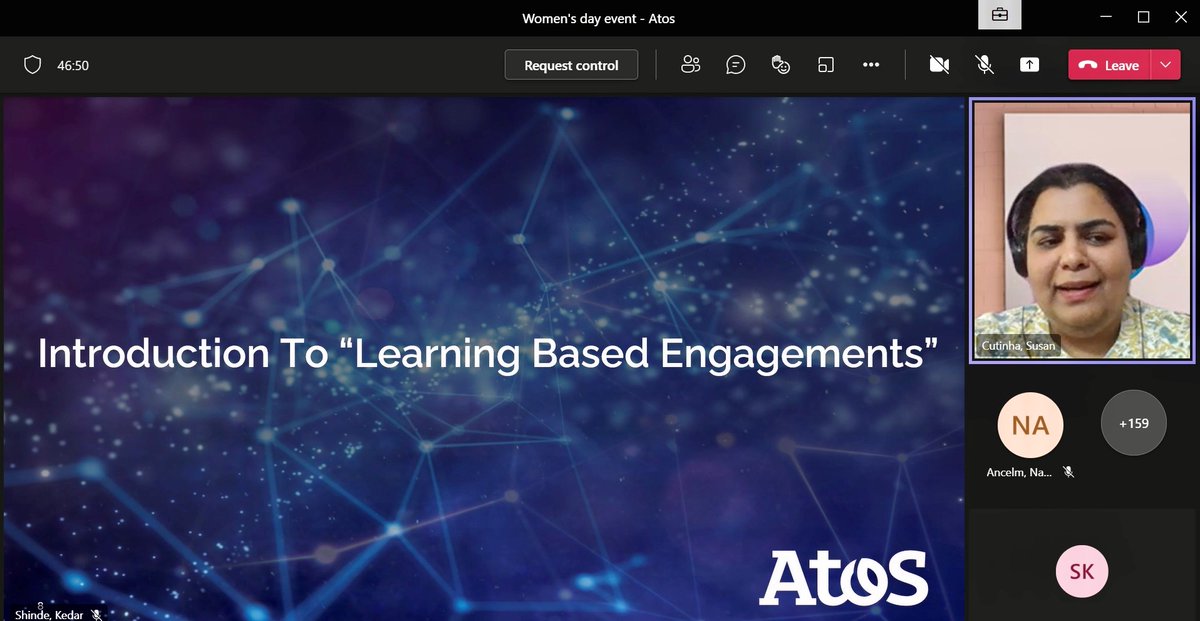Click the Share content icon
This screenshot has width=1200, height=621.
[1029, 65]
